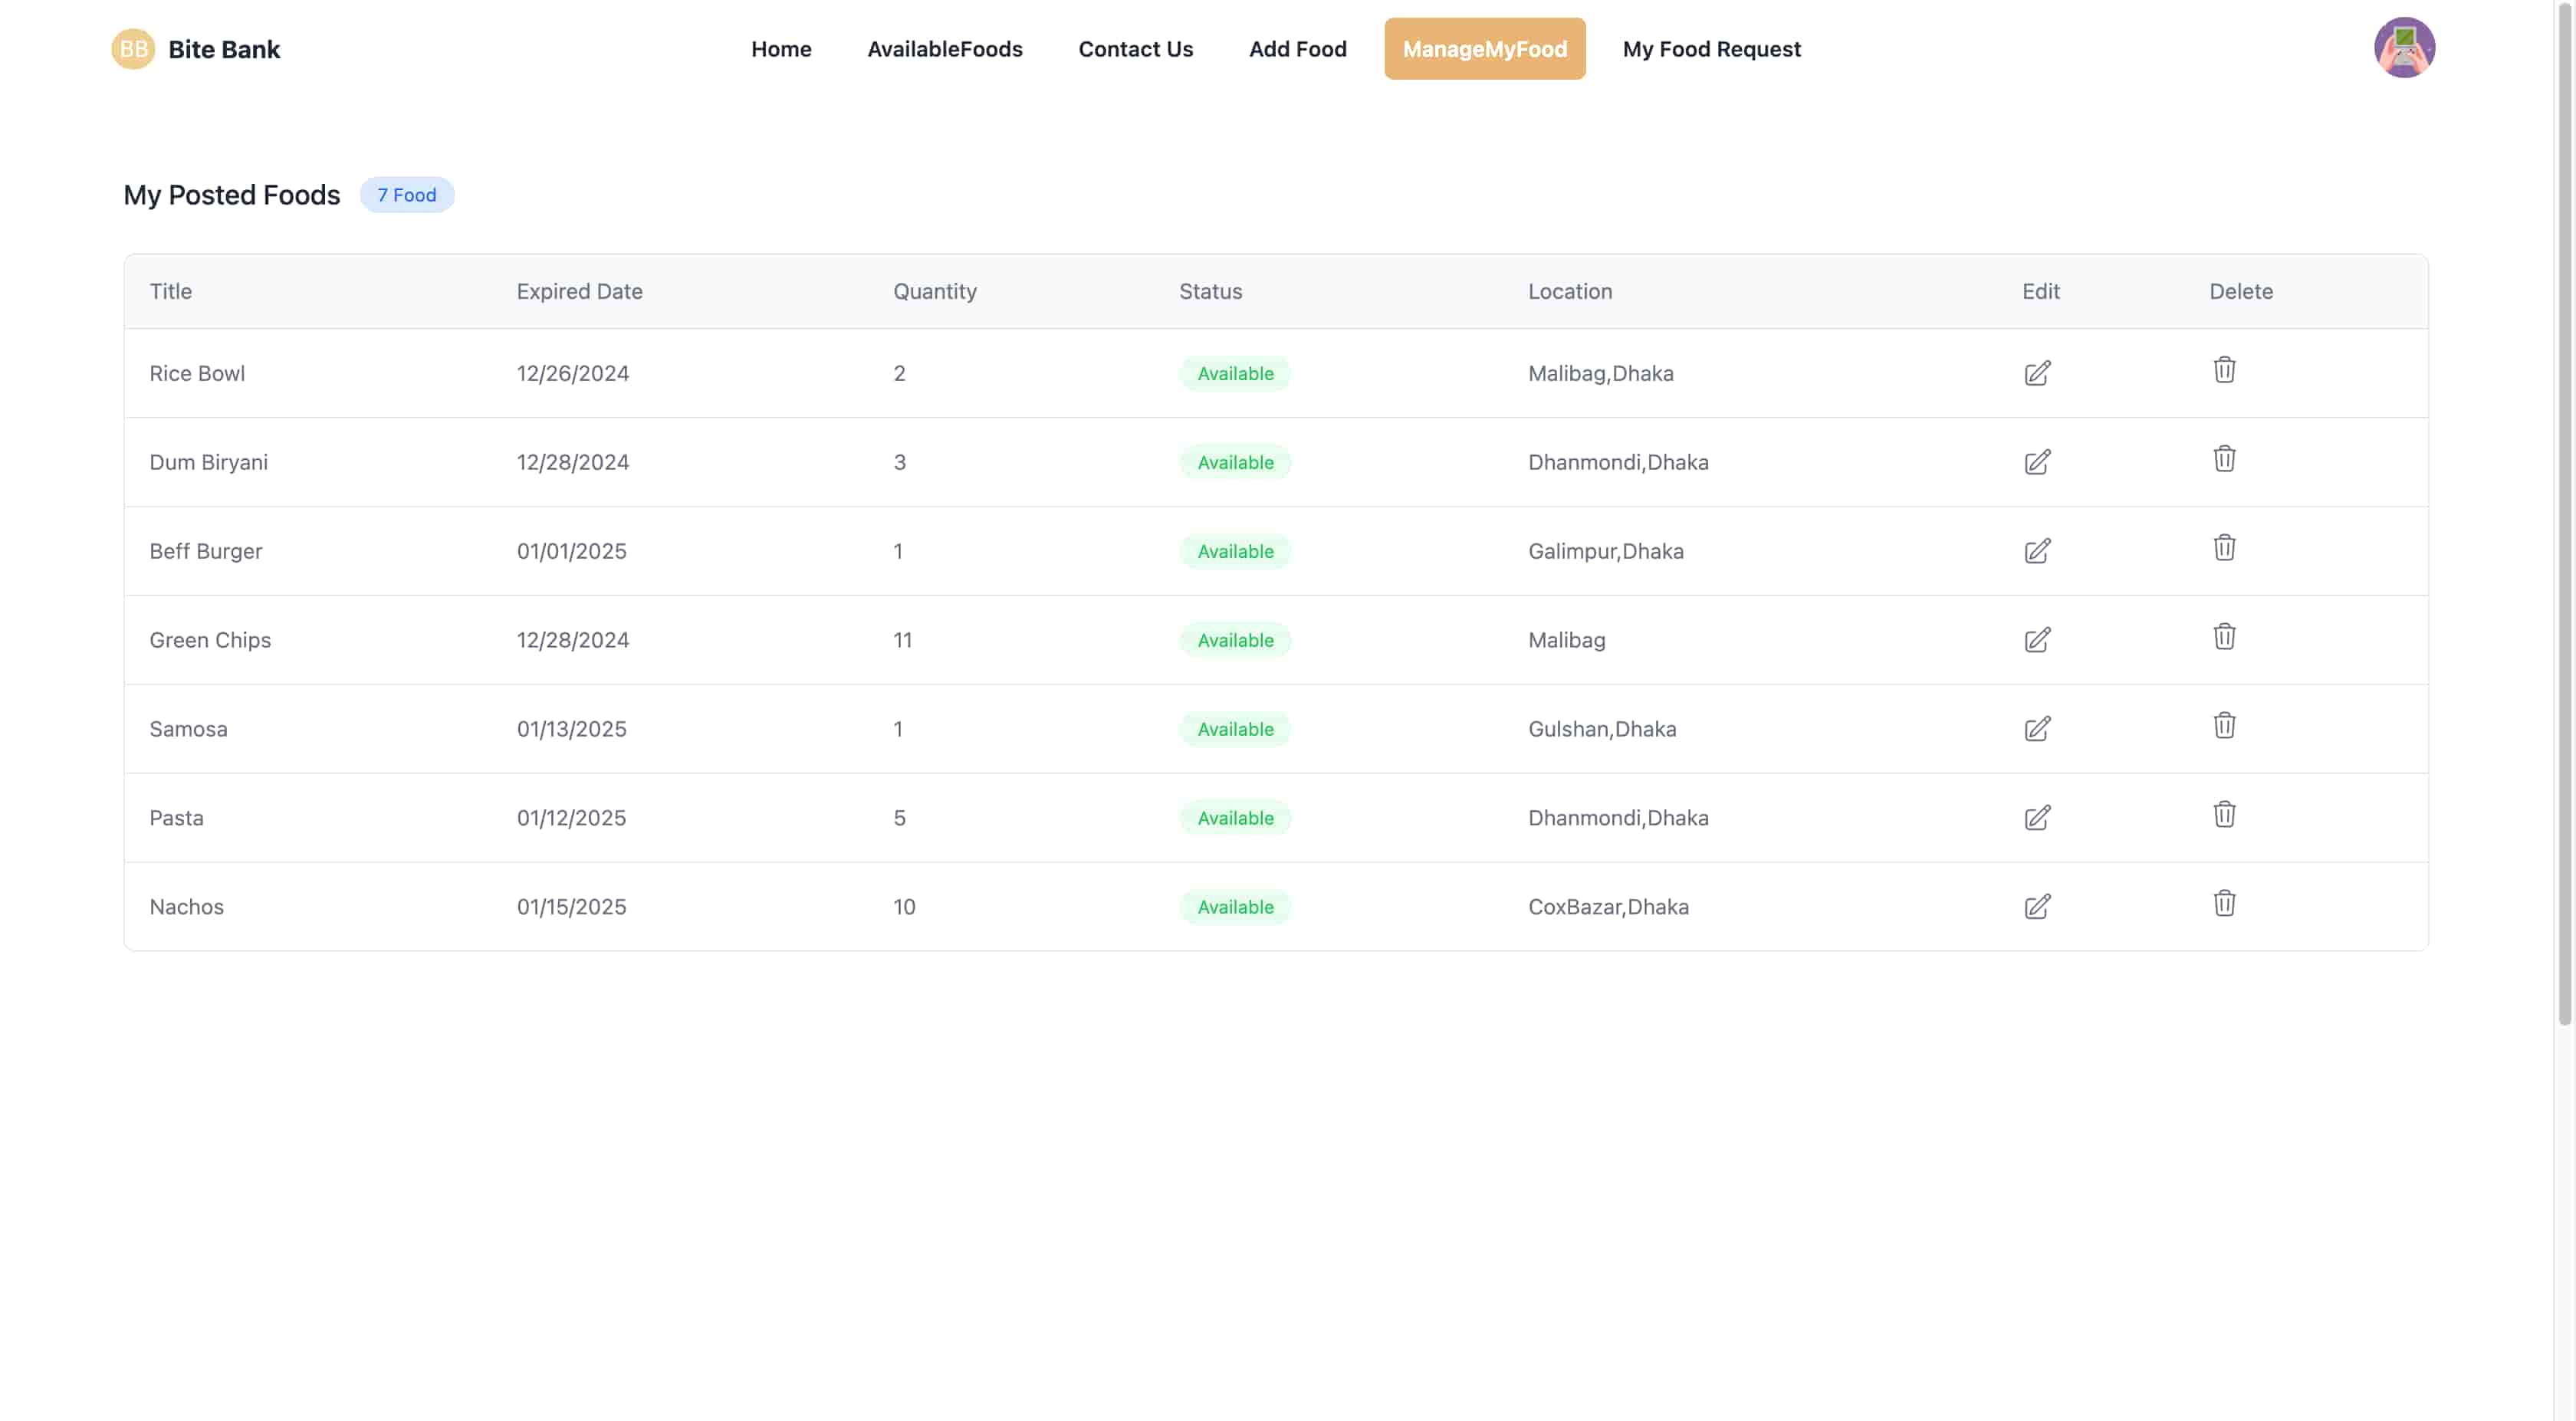
Task: Delete the Rice Bowl food entry
Action: (x=2224, y=370)
